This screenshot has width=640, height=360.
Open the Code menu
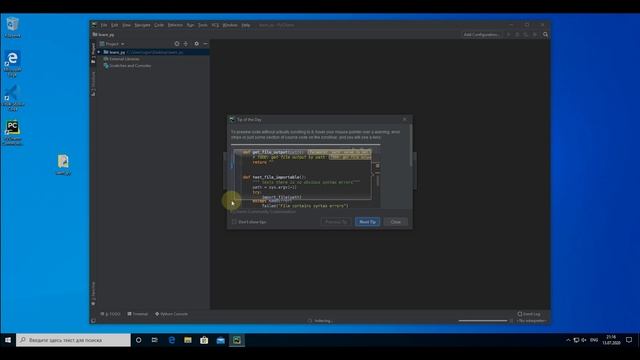click(159, 25)
